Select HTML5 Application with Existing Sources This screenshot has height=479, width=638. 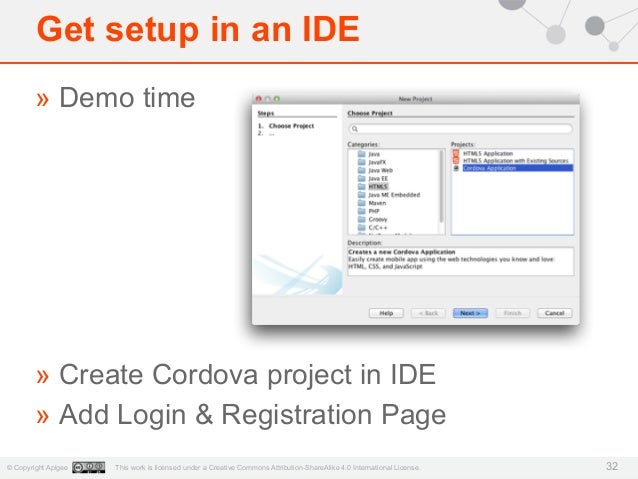(x=516, y=161)
